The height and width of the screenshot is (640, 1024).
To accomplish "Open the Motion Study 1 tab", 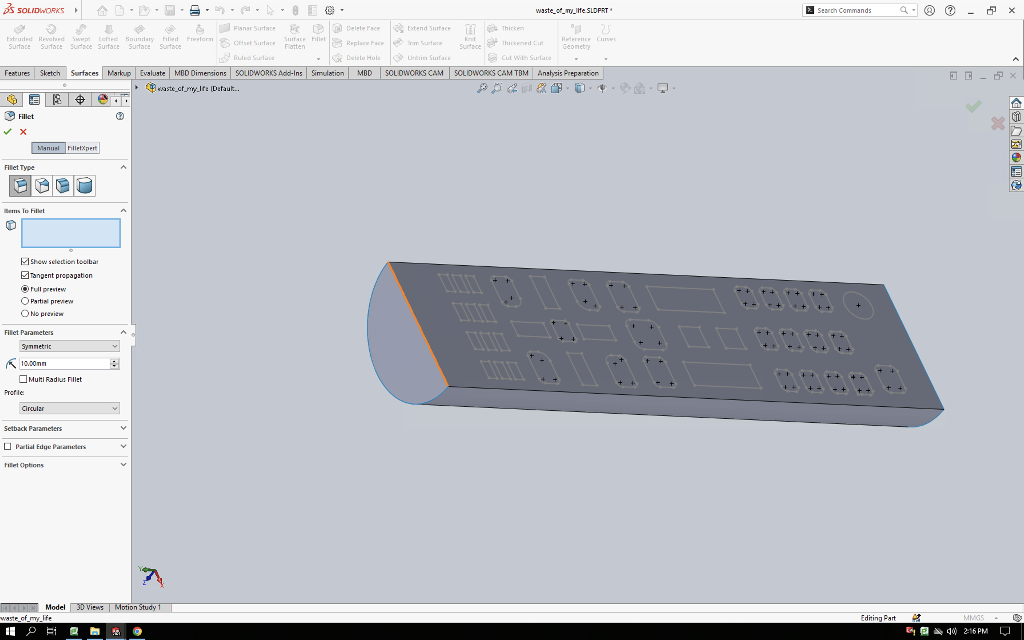I will click(138, 607).
